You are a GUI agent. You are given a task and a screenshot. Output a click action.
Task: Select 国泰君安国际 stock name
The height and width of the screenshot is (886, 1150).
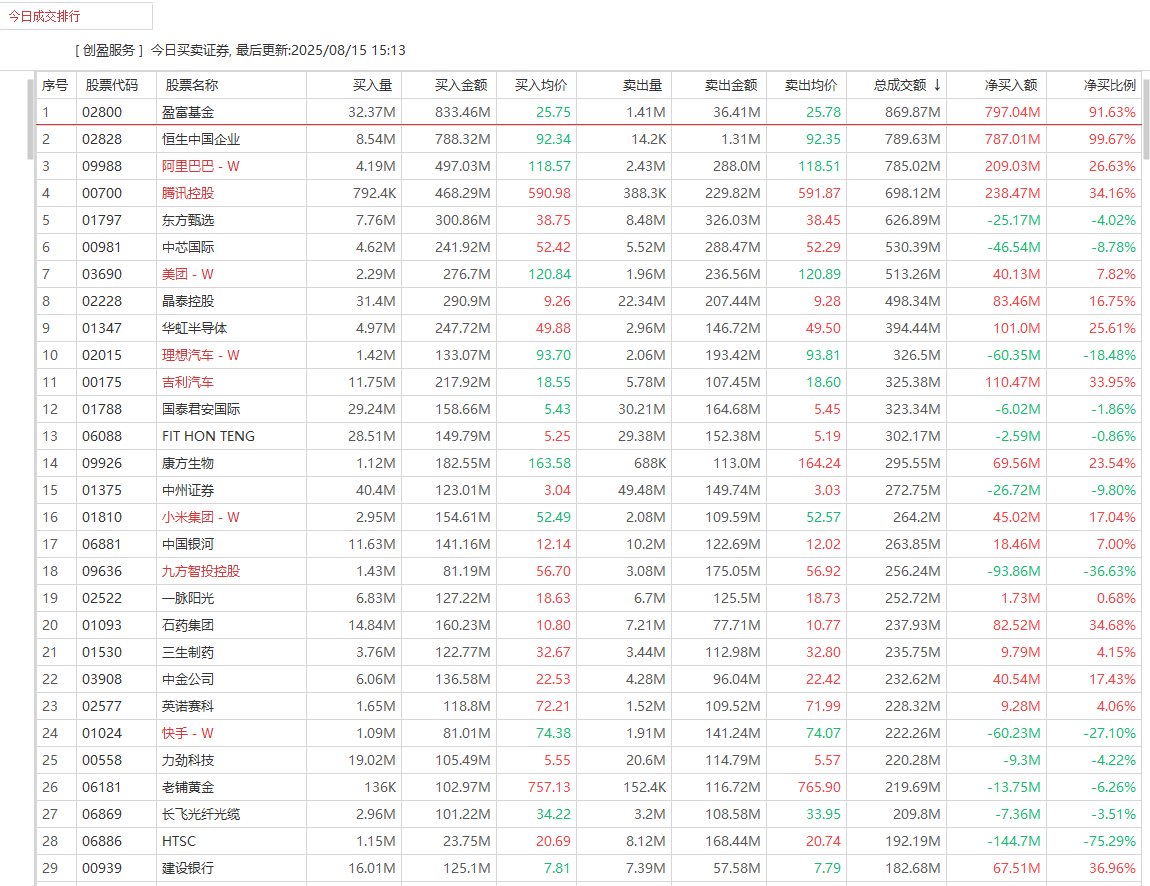[x=201, y=409]
